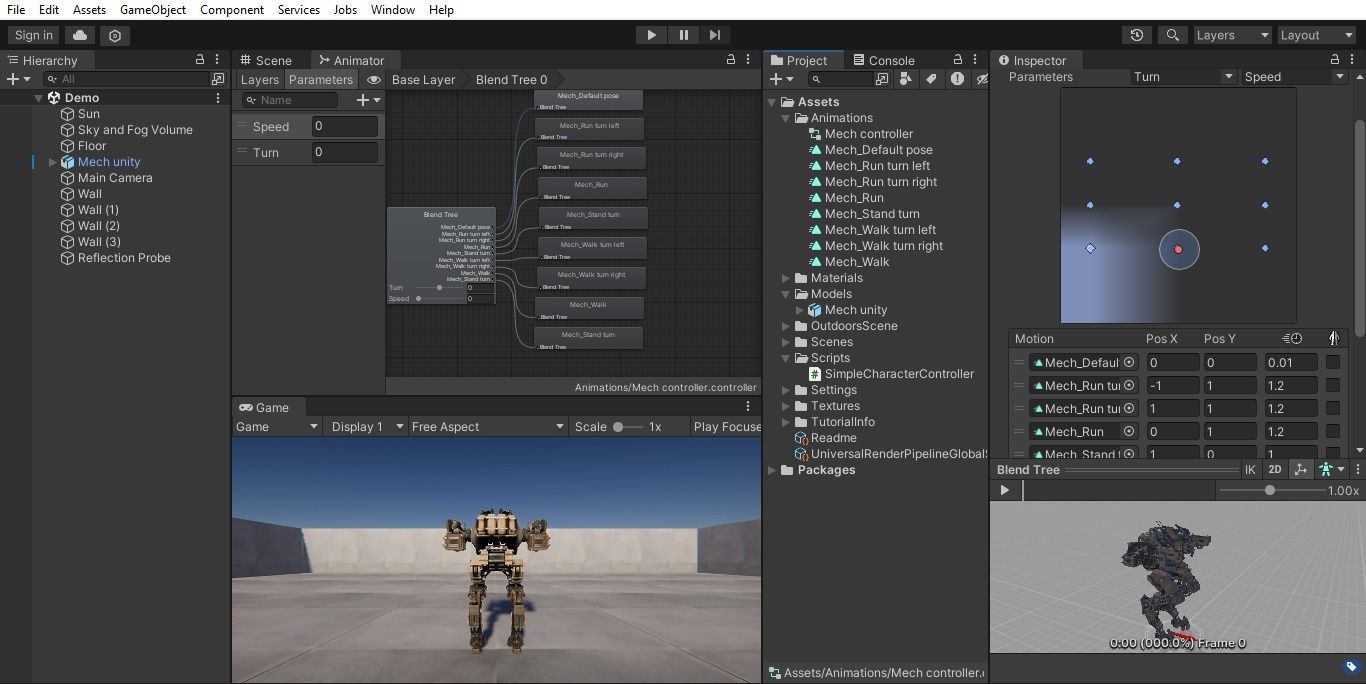The width and height of the screenshot is (1366, 684).
Task: Open the Display 1 dropdown
Action: (x=367, y=426)
